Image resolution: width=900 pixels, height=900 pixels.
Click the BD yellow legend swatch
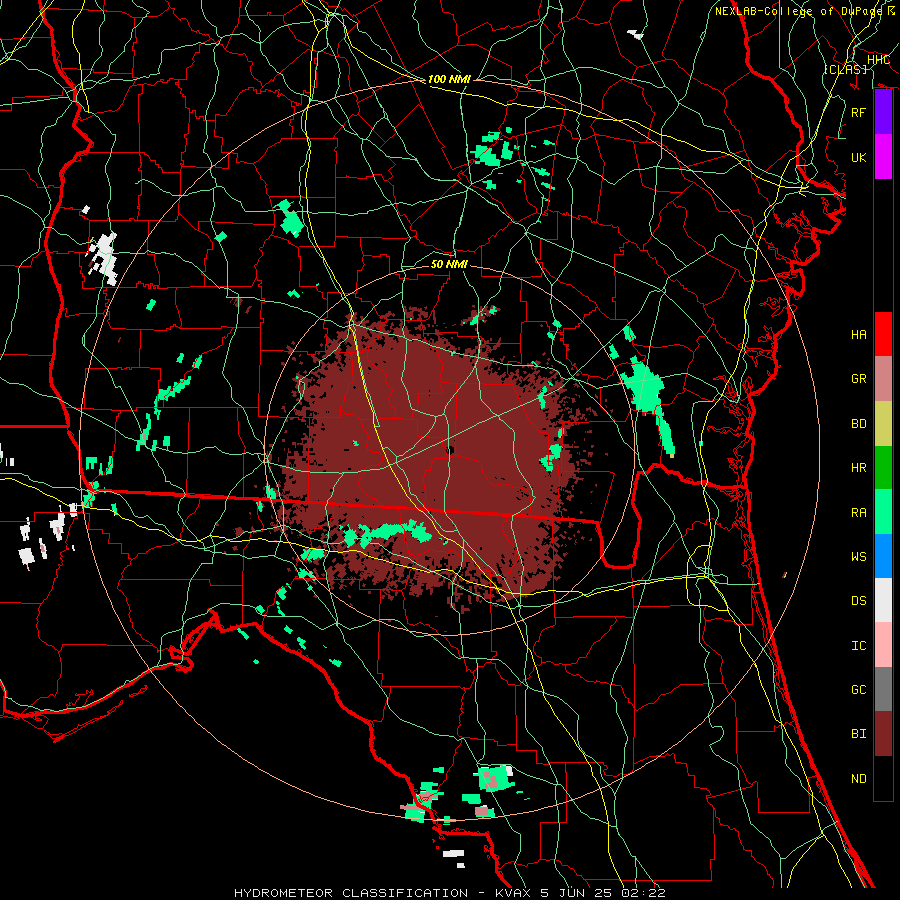point(883,424)
